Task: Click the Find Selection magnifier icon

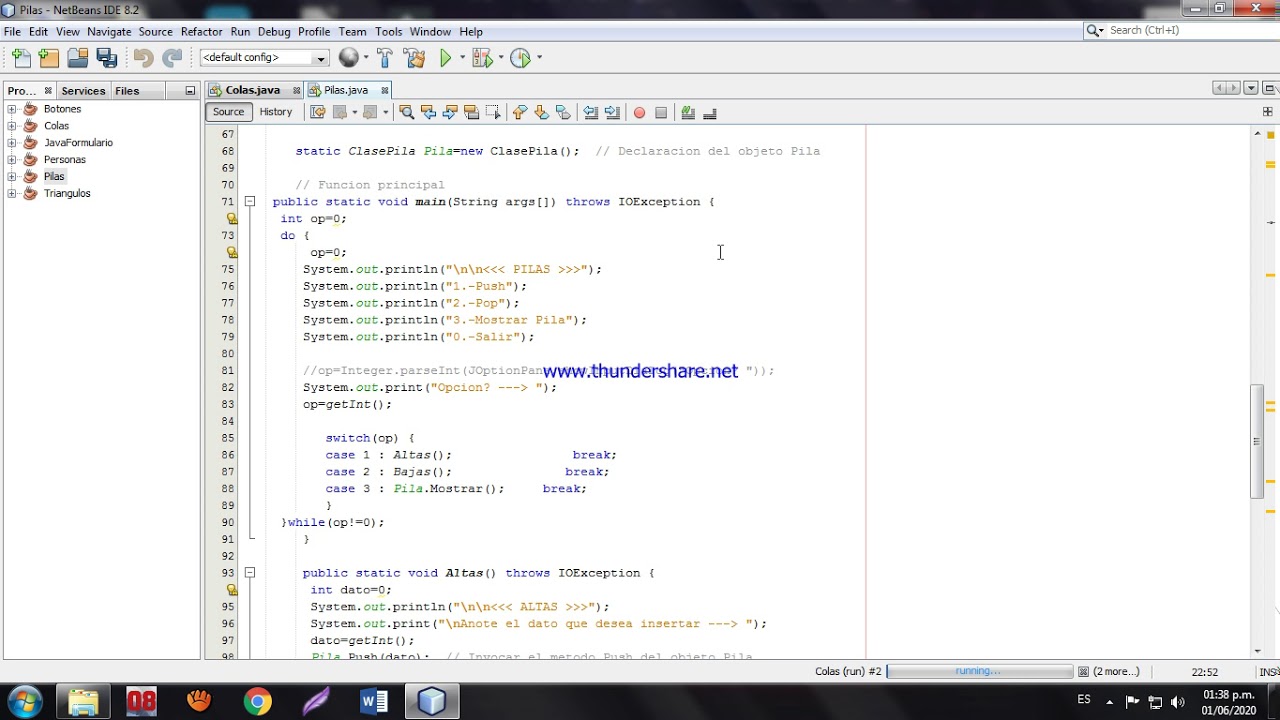Action: [406, 112]
